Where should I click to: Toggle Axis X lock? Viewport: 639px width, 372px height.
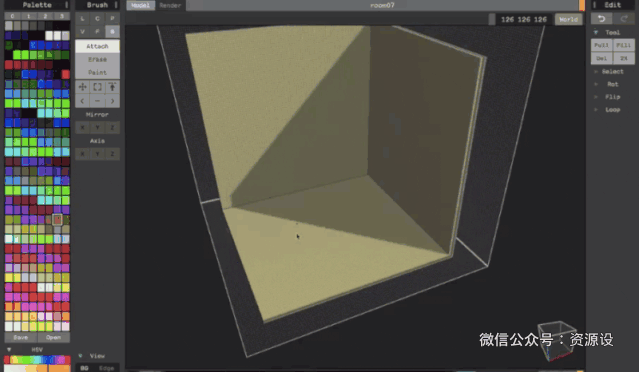pos(82,154)
